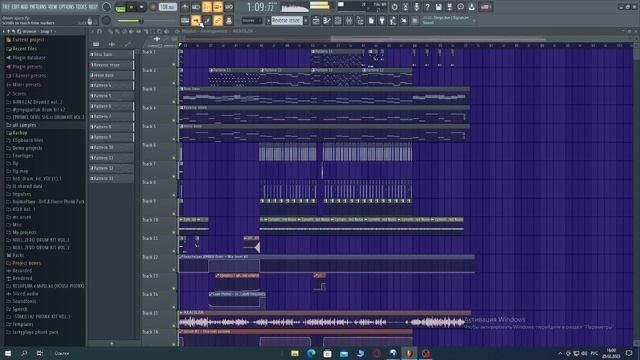Select Pattern 4 in the picker

click(x=111, y=85)
